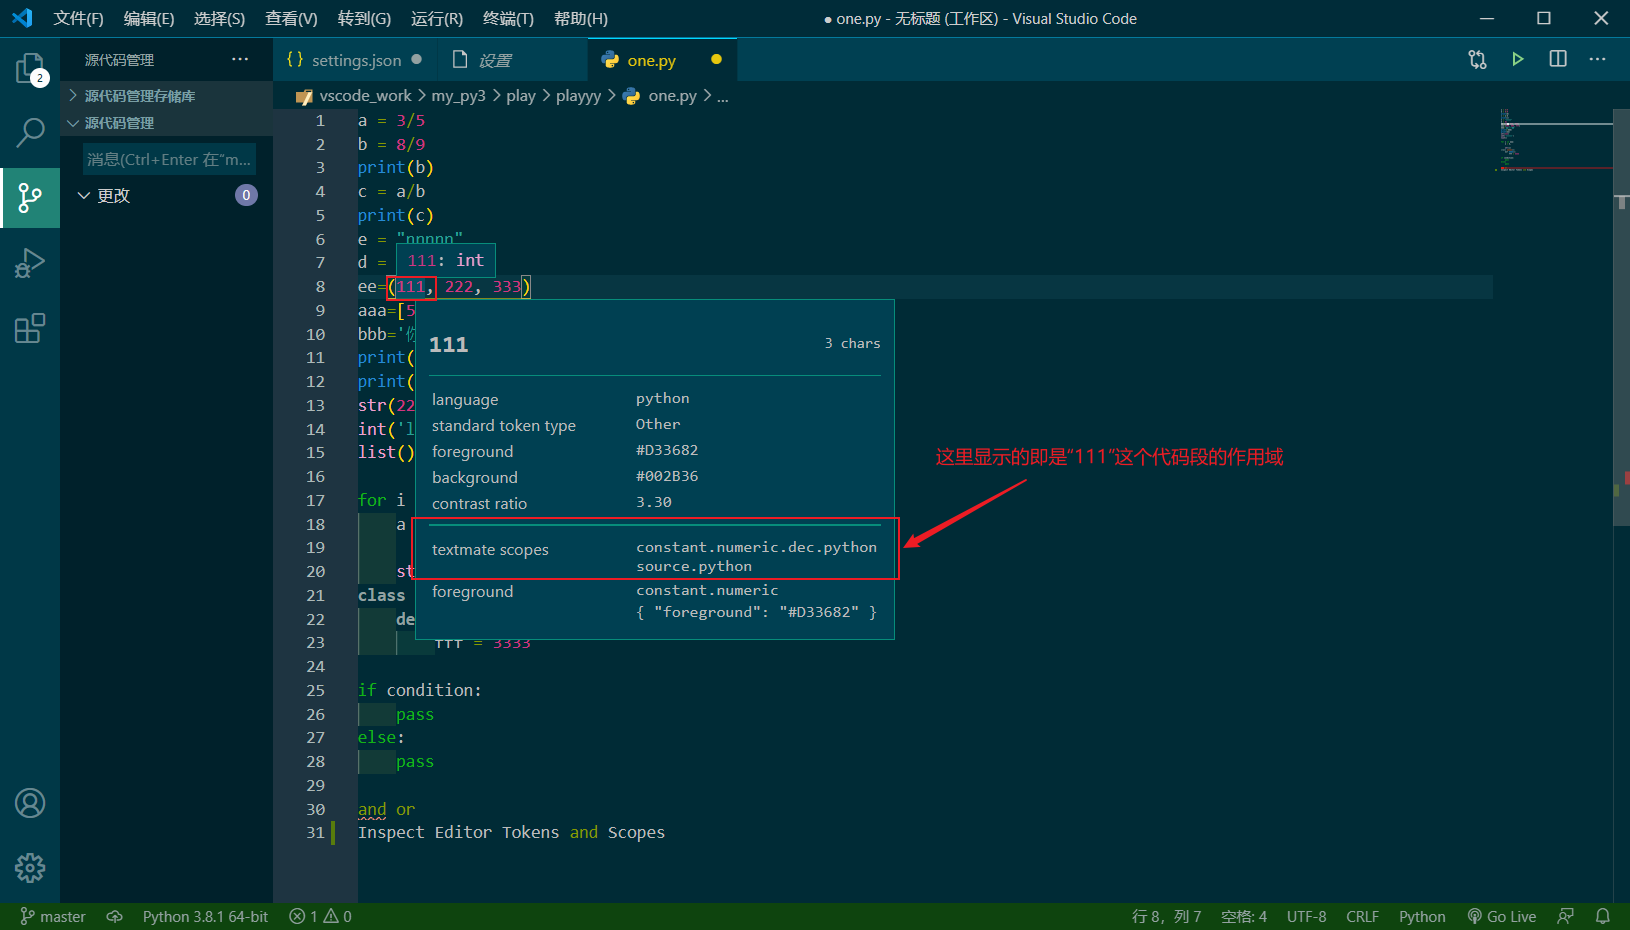
Task: Expand the 源代码管理存储库 section
Action: coord(166,96)
